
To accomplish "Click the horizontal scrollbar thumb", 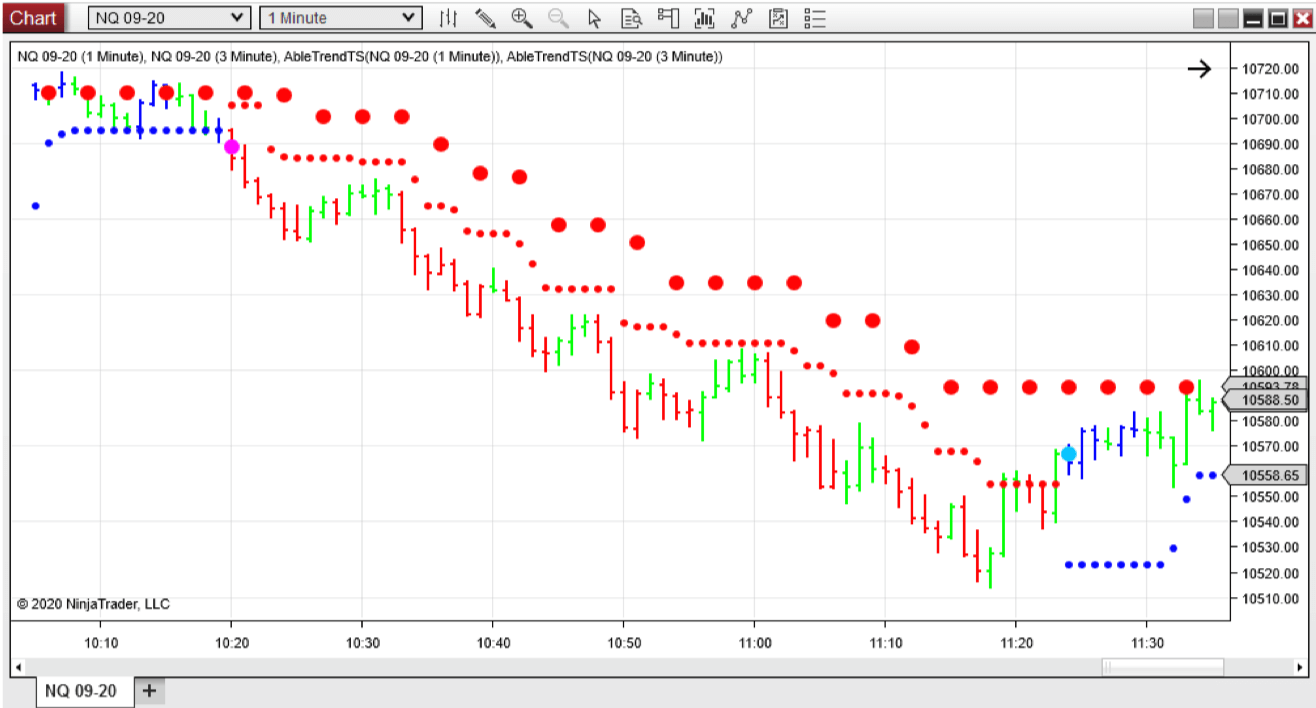I will click(1162, 667).
